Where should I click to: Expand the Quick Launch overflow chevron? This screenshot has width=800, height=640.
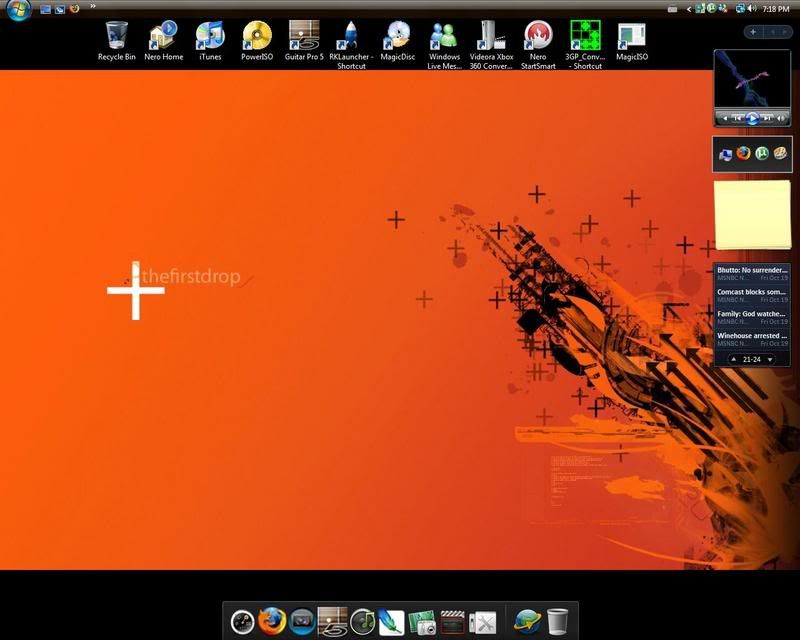[x=93, y=6]
